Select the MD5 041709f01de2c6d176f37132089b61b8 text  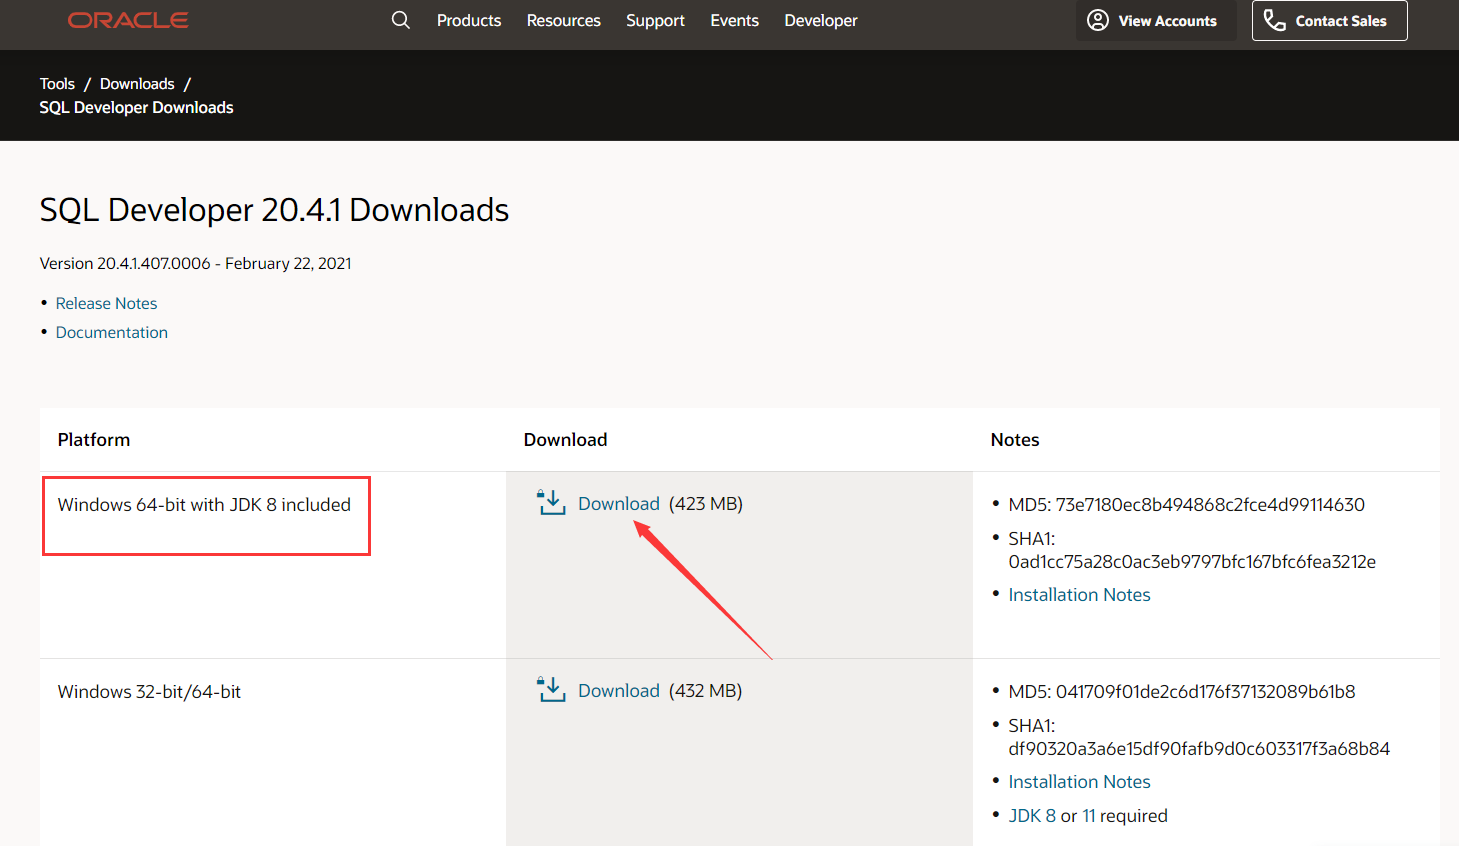1182,692
